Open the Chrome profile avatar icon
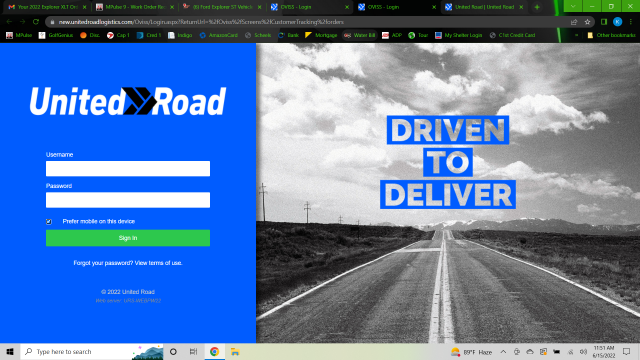This screenshot has height=360, width=640. [x=617, y=22]
